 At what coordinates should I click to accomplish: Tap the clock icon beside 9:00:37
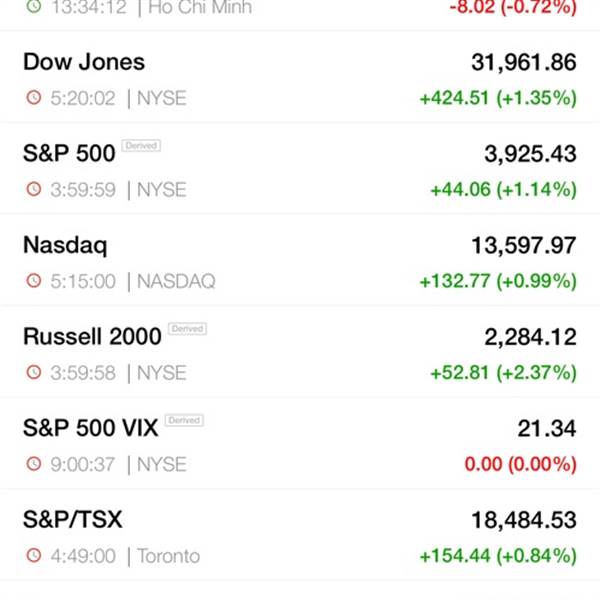point(34,463)
